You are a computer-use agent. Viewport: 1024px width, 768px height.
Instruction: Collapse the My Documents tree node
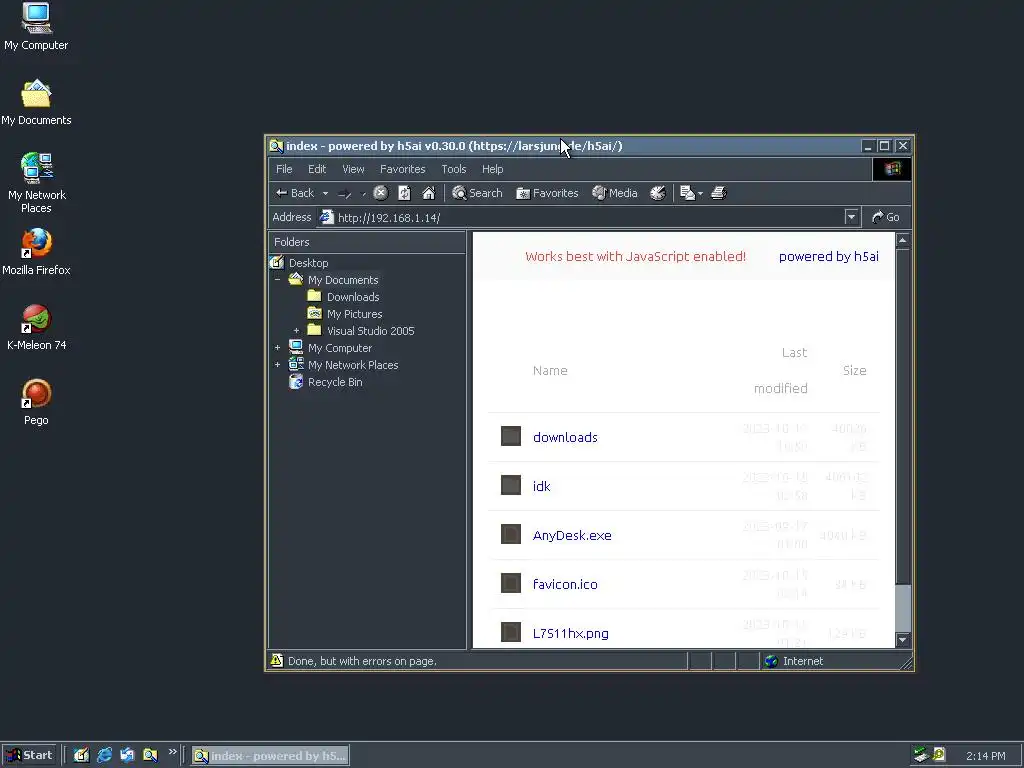(x=278, y=280)
